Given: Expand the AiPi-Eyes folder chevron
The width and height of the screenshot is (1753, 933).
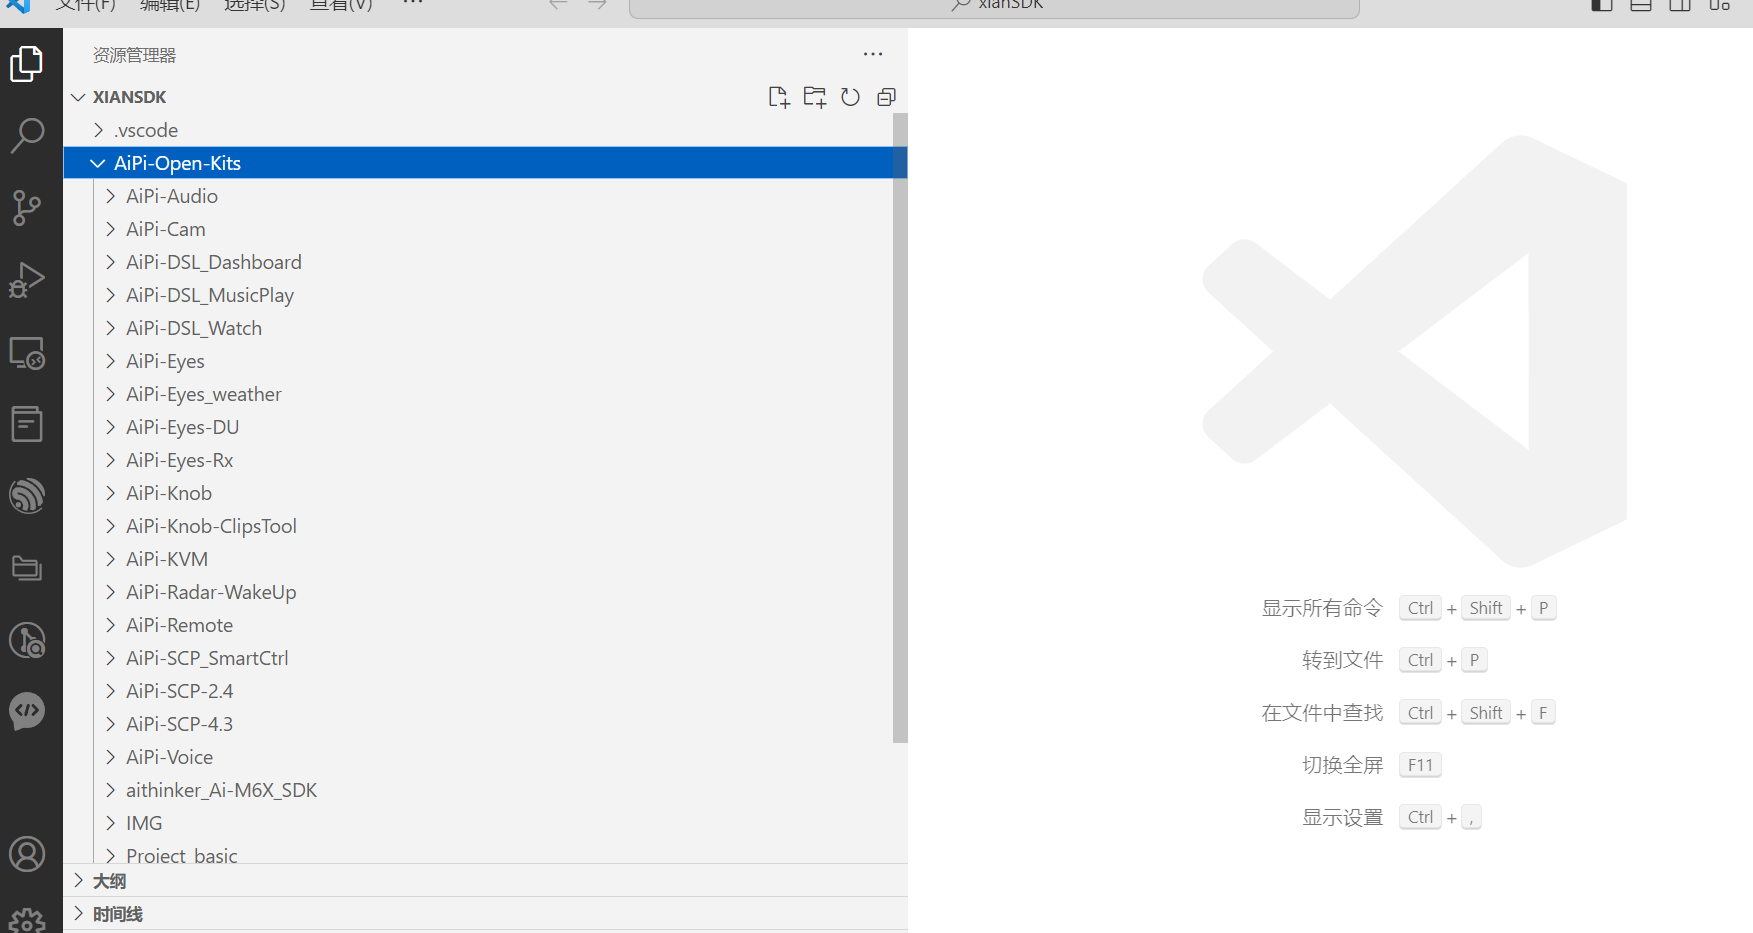Looking at the screenshot, I should pos(110,361).
